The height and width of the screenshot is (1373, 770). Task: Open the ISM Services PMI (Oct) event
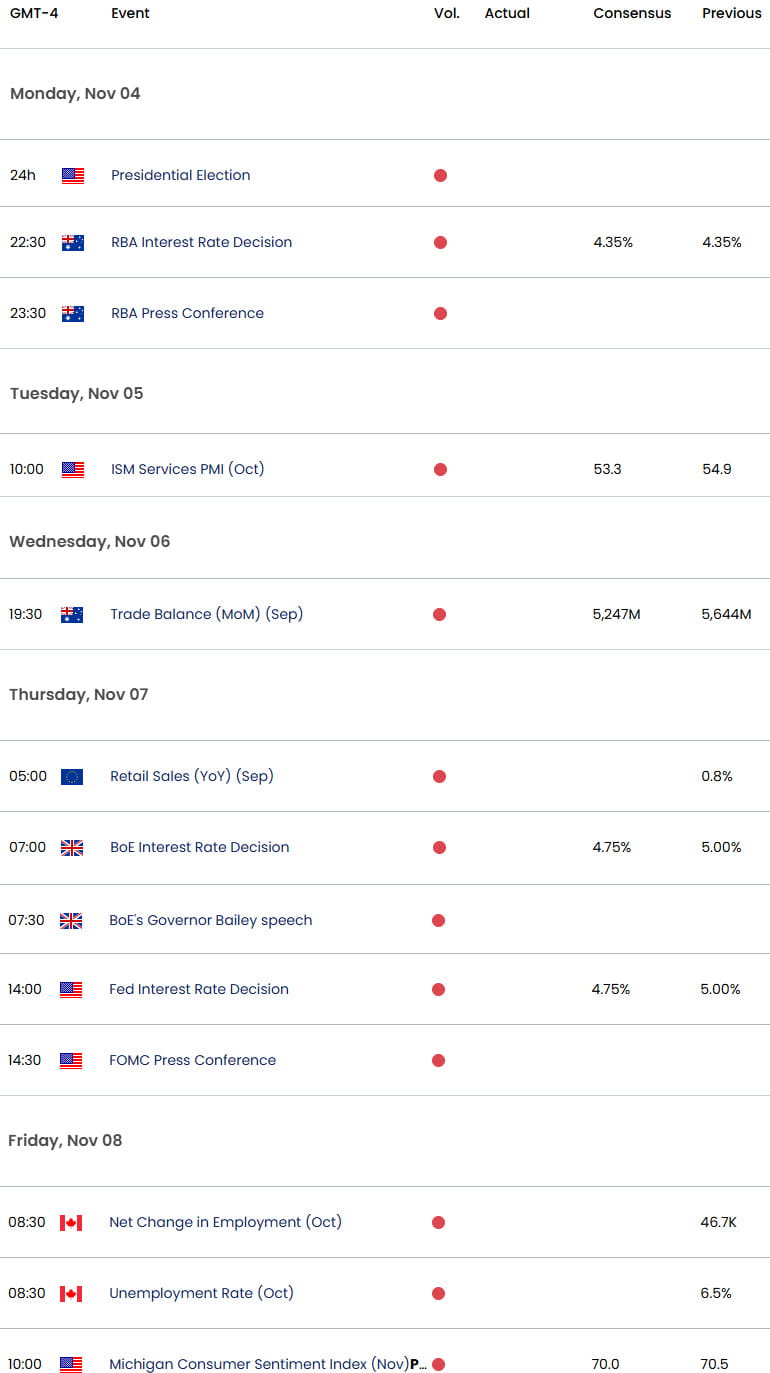(x=188, y=469)
